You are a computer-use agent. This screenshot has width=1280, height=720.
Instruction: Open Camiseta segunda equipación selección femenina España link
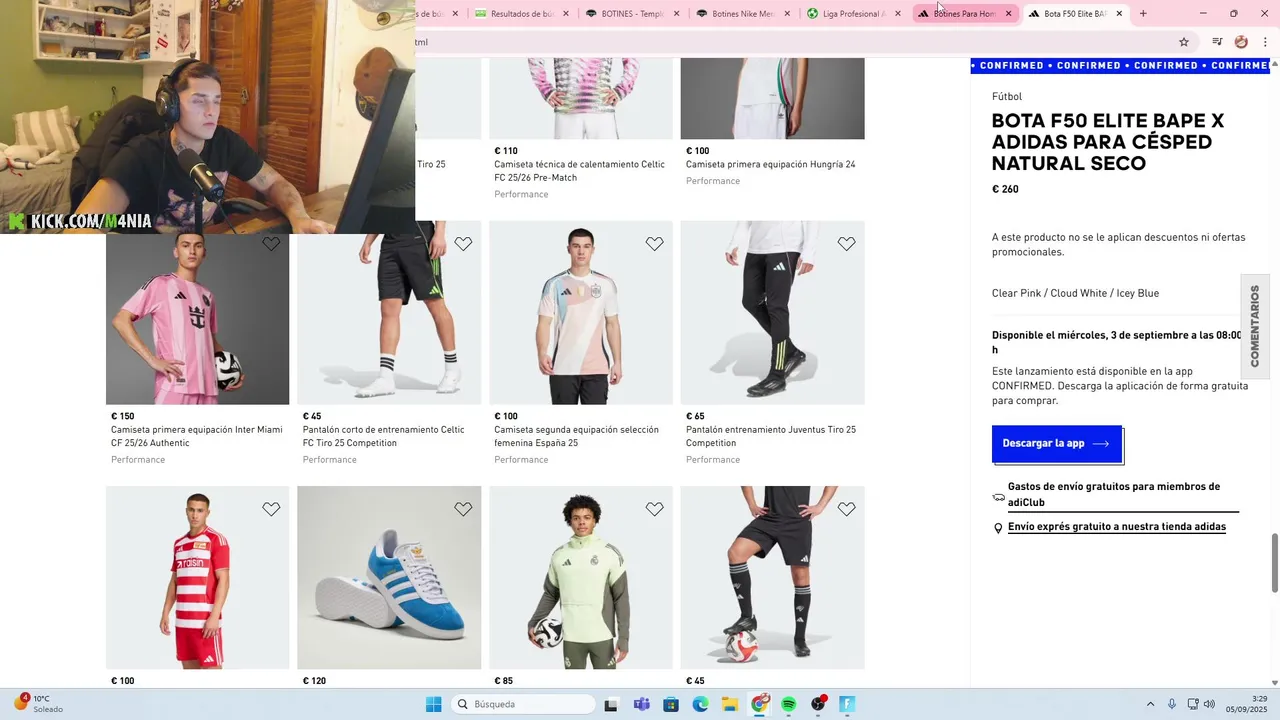[x=576, y=436]
